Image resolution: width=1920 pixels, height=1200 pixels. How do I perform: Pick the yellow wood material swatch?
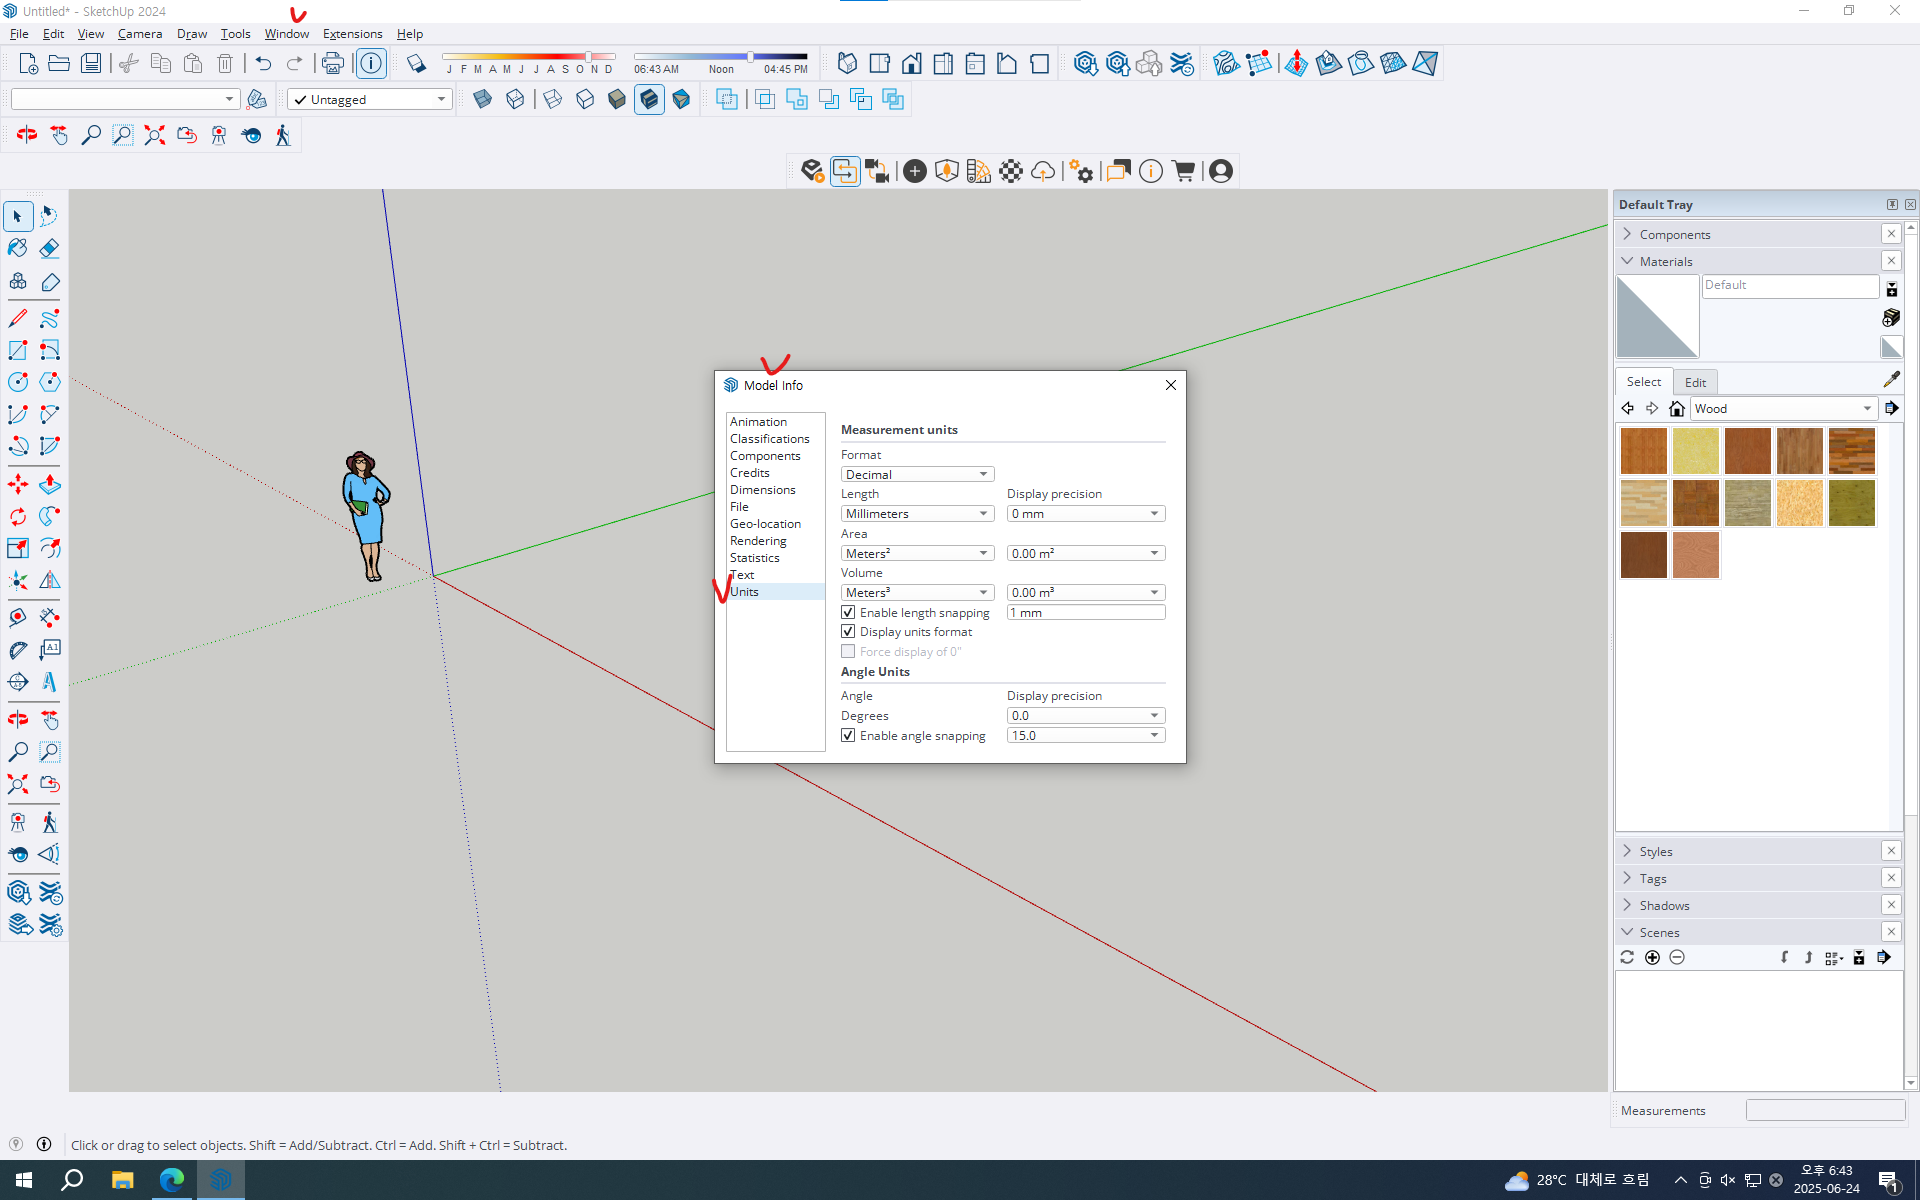(x=1695, y=451)
